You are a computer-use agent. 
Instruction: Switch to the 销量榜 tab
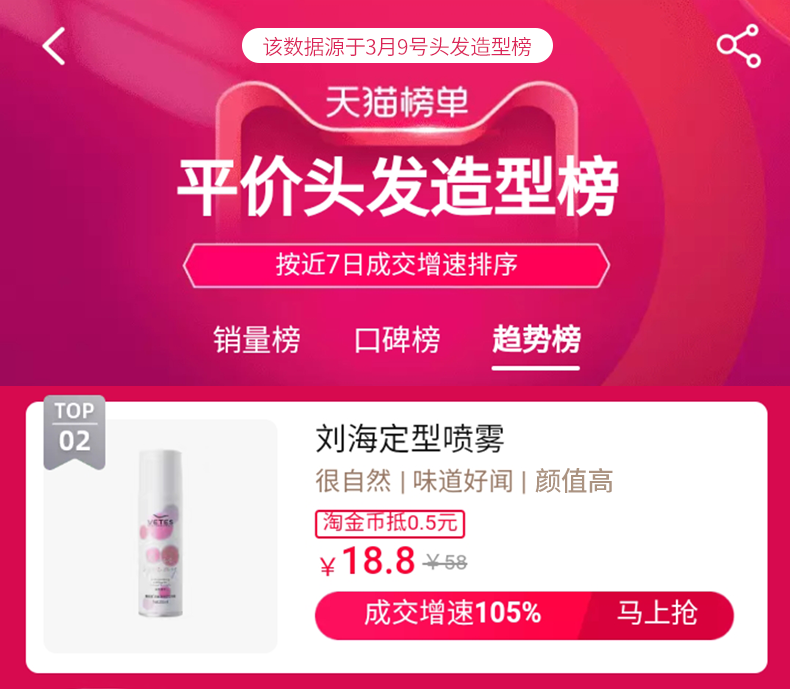[x=256, y=339]
